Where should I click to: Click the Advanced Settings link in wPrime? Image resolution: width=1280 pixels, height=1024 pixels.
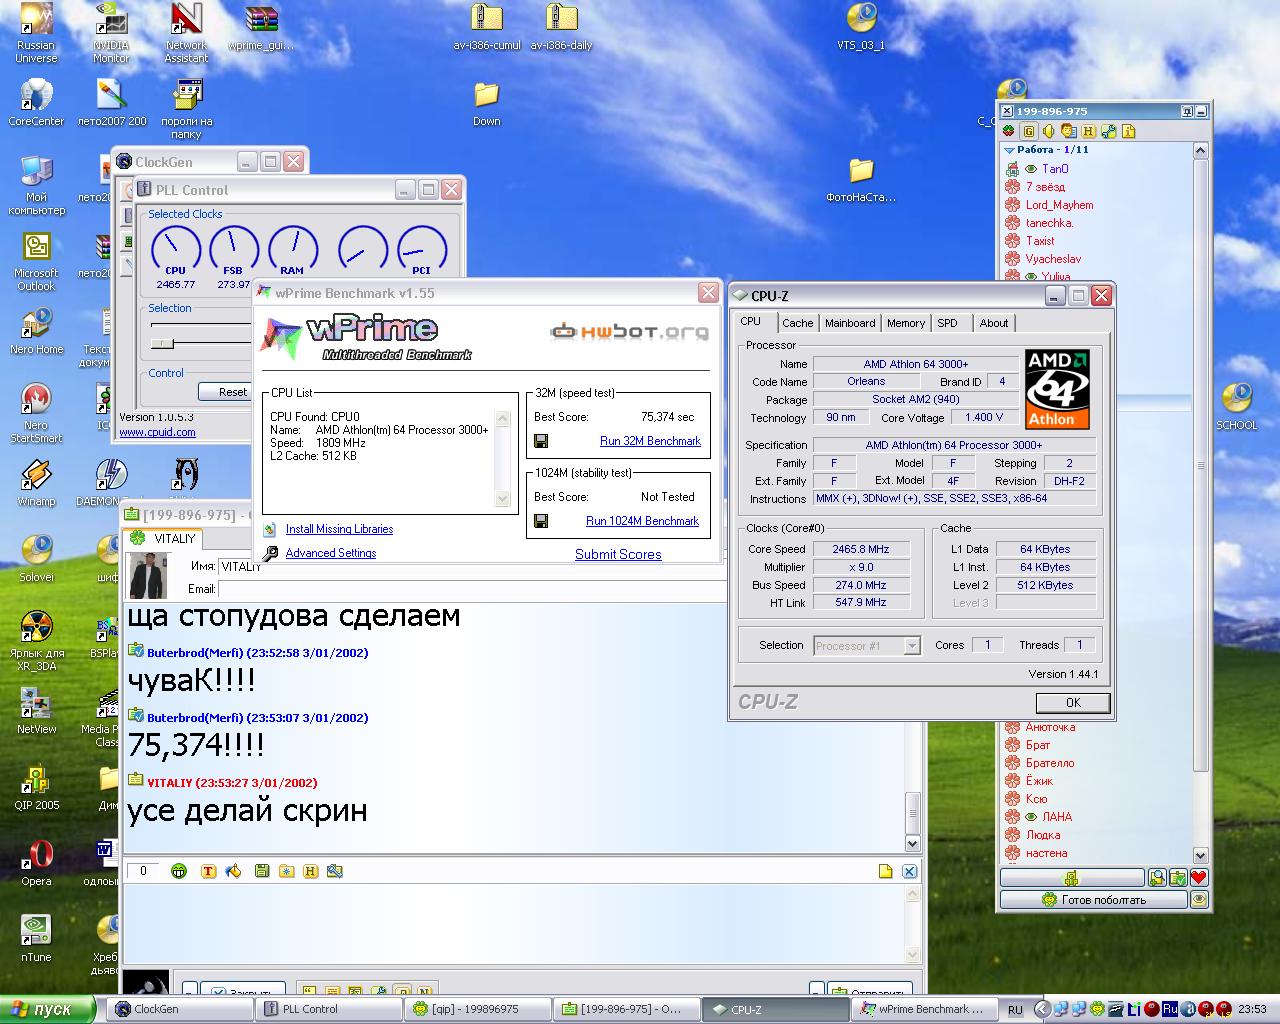(331, 553)
